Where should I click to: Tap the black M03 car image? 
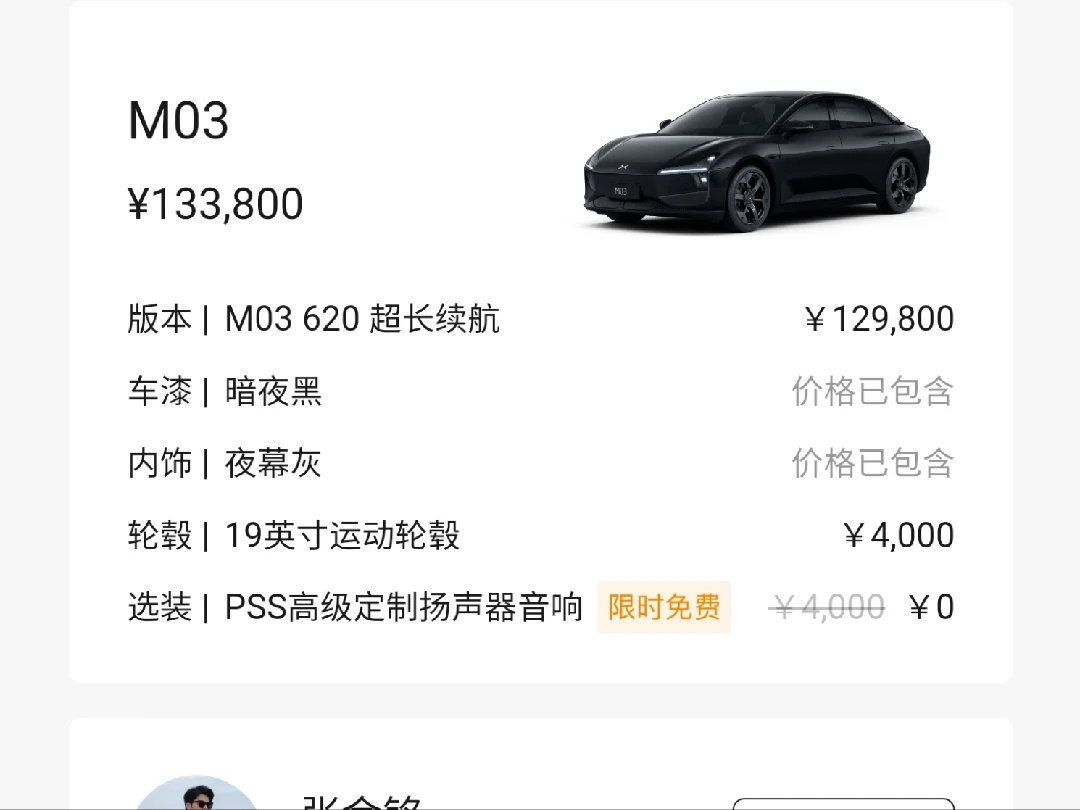[758, 160]
